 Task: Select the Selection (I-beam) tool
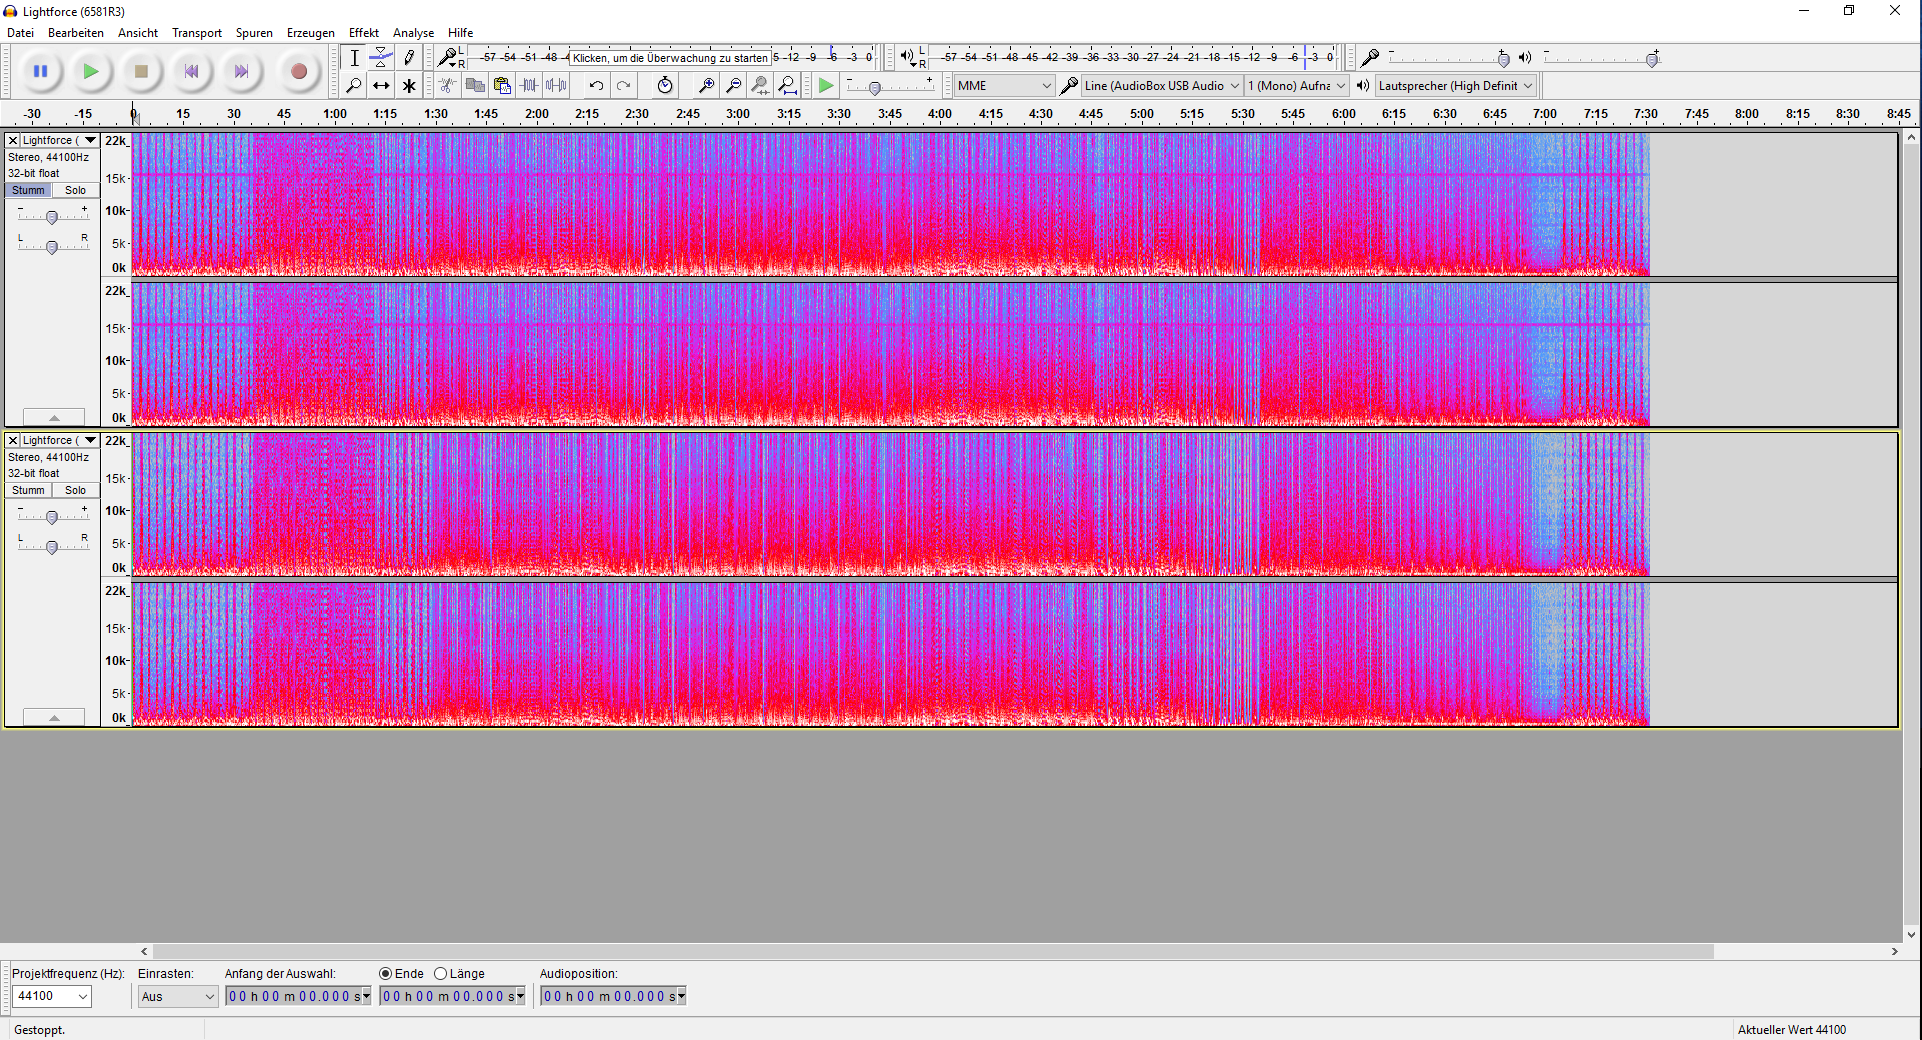coord(354,58)
